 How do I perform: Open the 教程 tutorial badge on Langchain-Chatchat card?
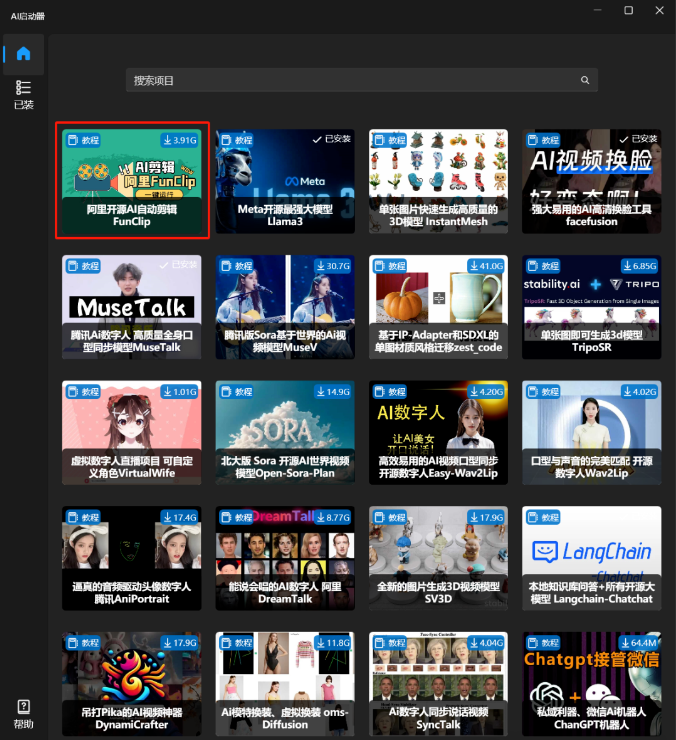pyautogui.click(x=543, y=517)
